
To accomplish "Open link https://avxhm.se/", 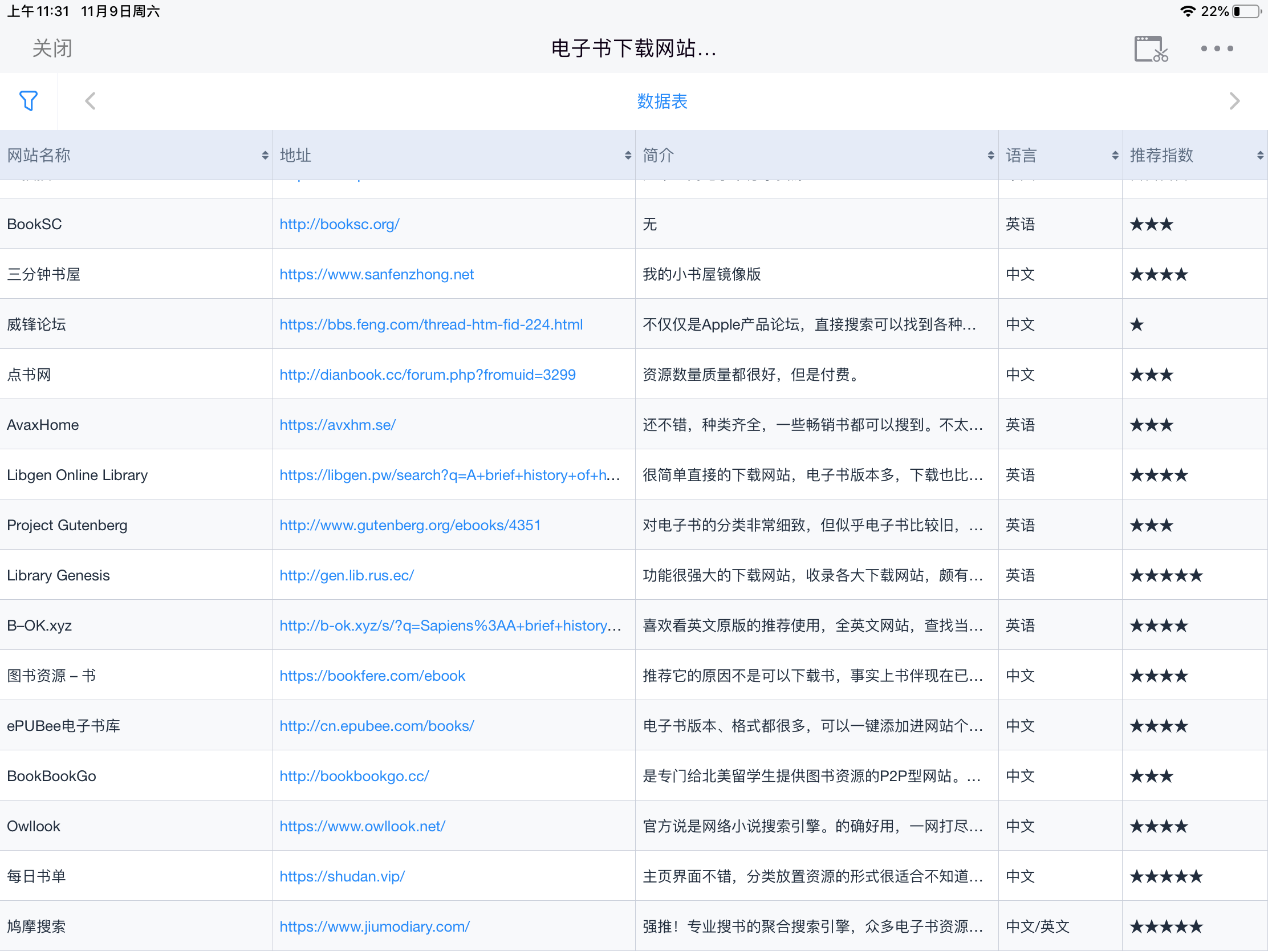I will click(x=338, y=425).
